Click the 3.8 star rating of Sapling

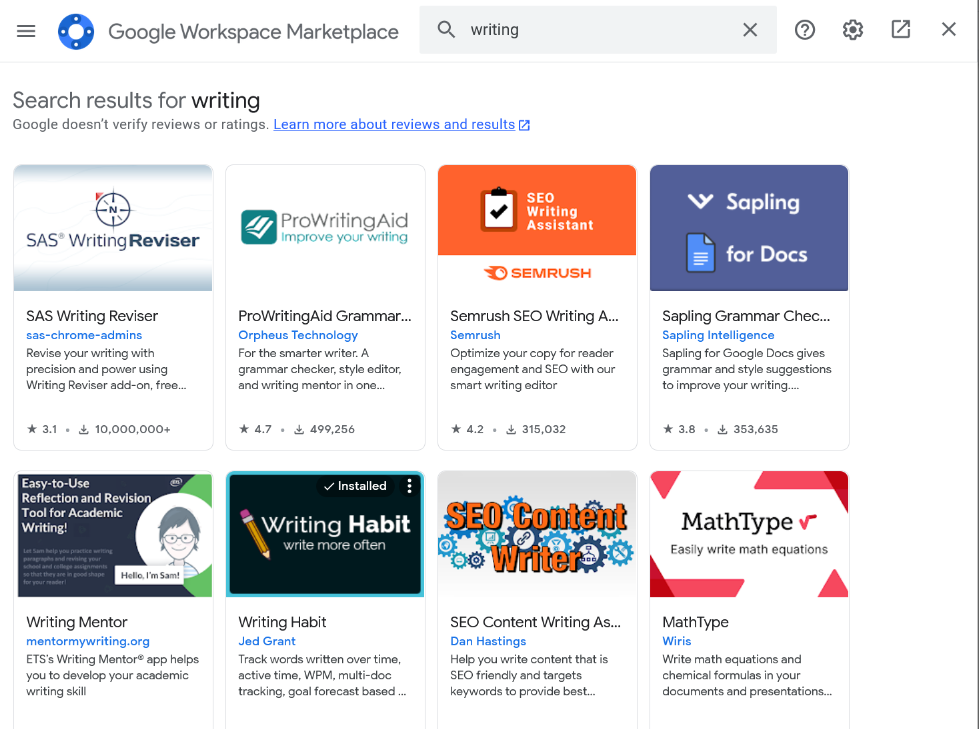(x=679, y=429)
